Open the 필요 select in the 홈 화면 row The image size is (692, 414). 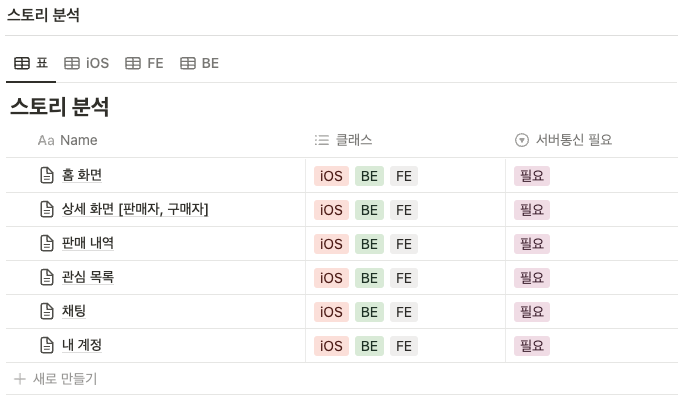tap(532, 176)
